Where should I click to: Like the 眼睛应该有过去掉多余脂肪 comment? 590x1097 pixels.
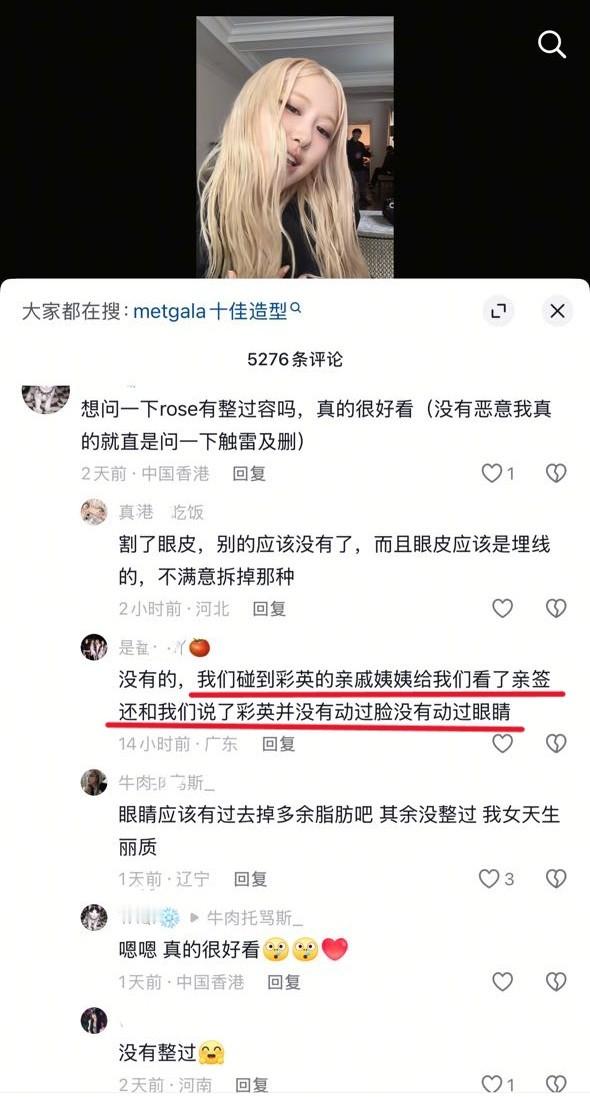tap(489, 879)
